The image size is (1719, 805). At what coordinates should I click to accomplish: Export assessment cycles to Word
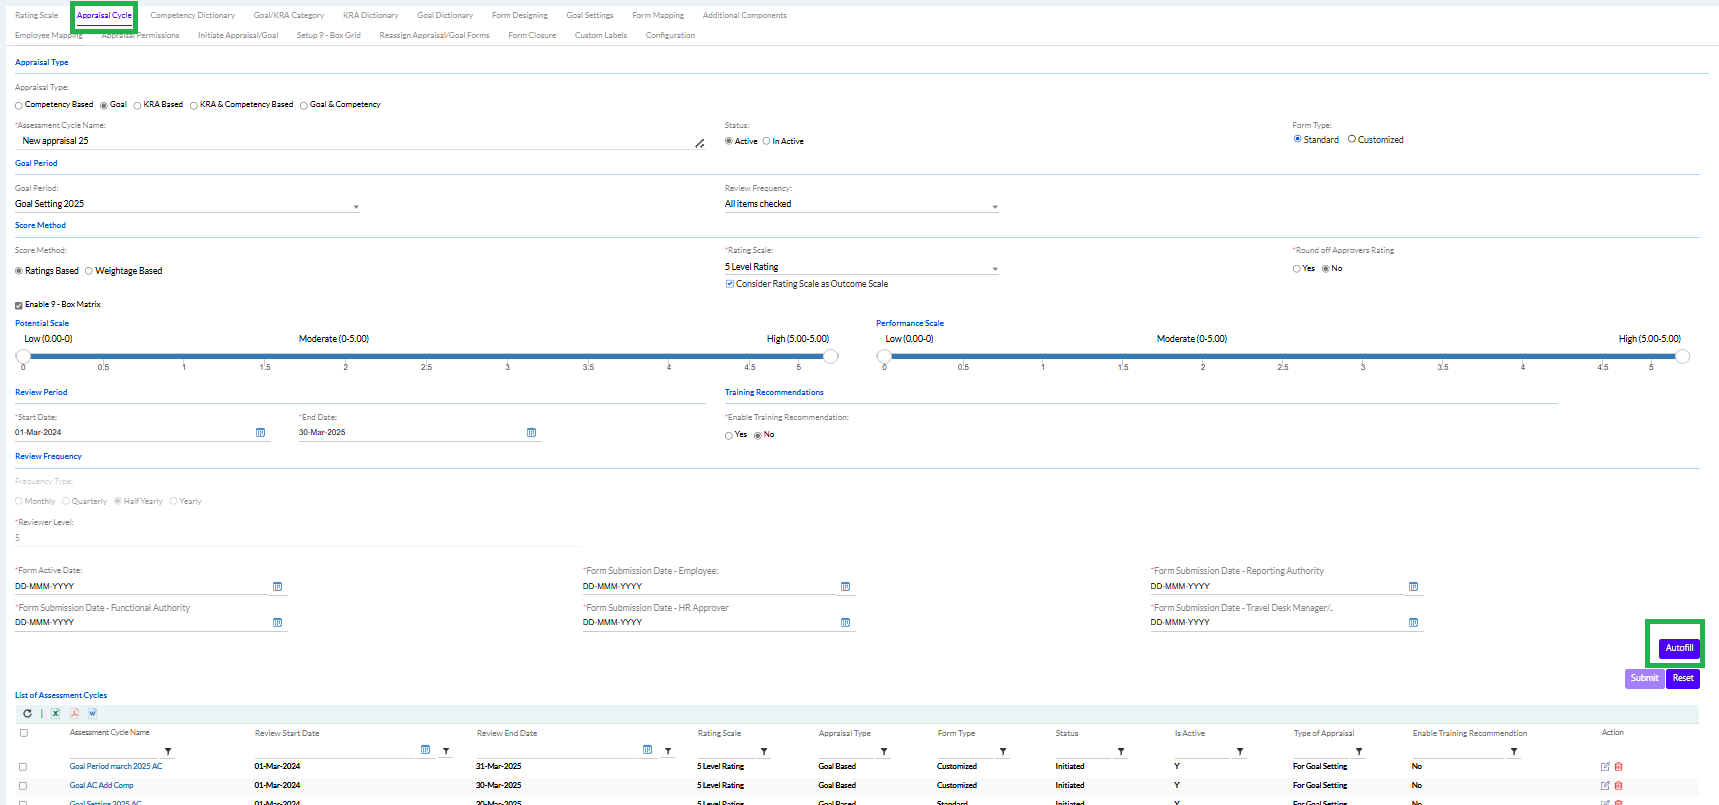(92, 713)
